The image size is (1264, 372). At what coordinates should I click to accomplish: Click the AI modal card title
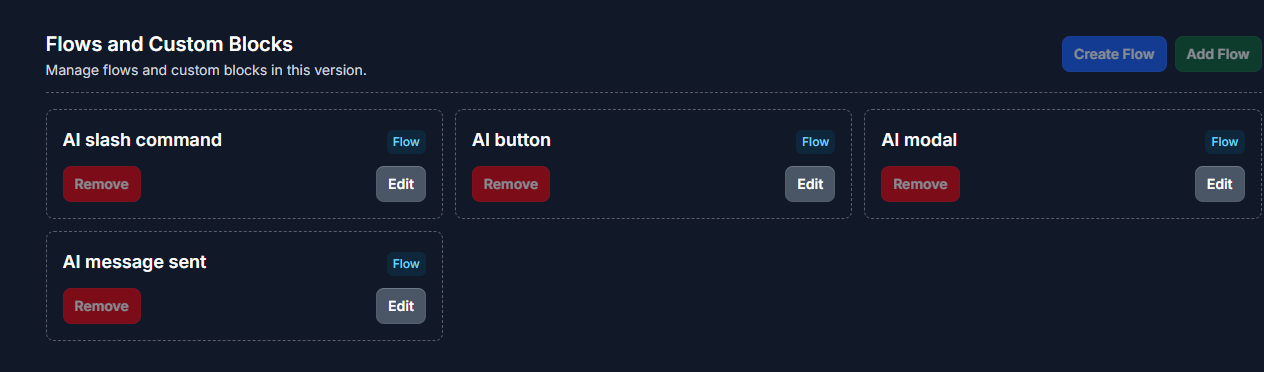(919, 140)
